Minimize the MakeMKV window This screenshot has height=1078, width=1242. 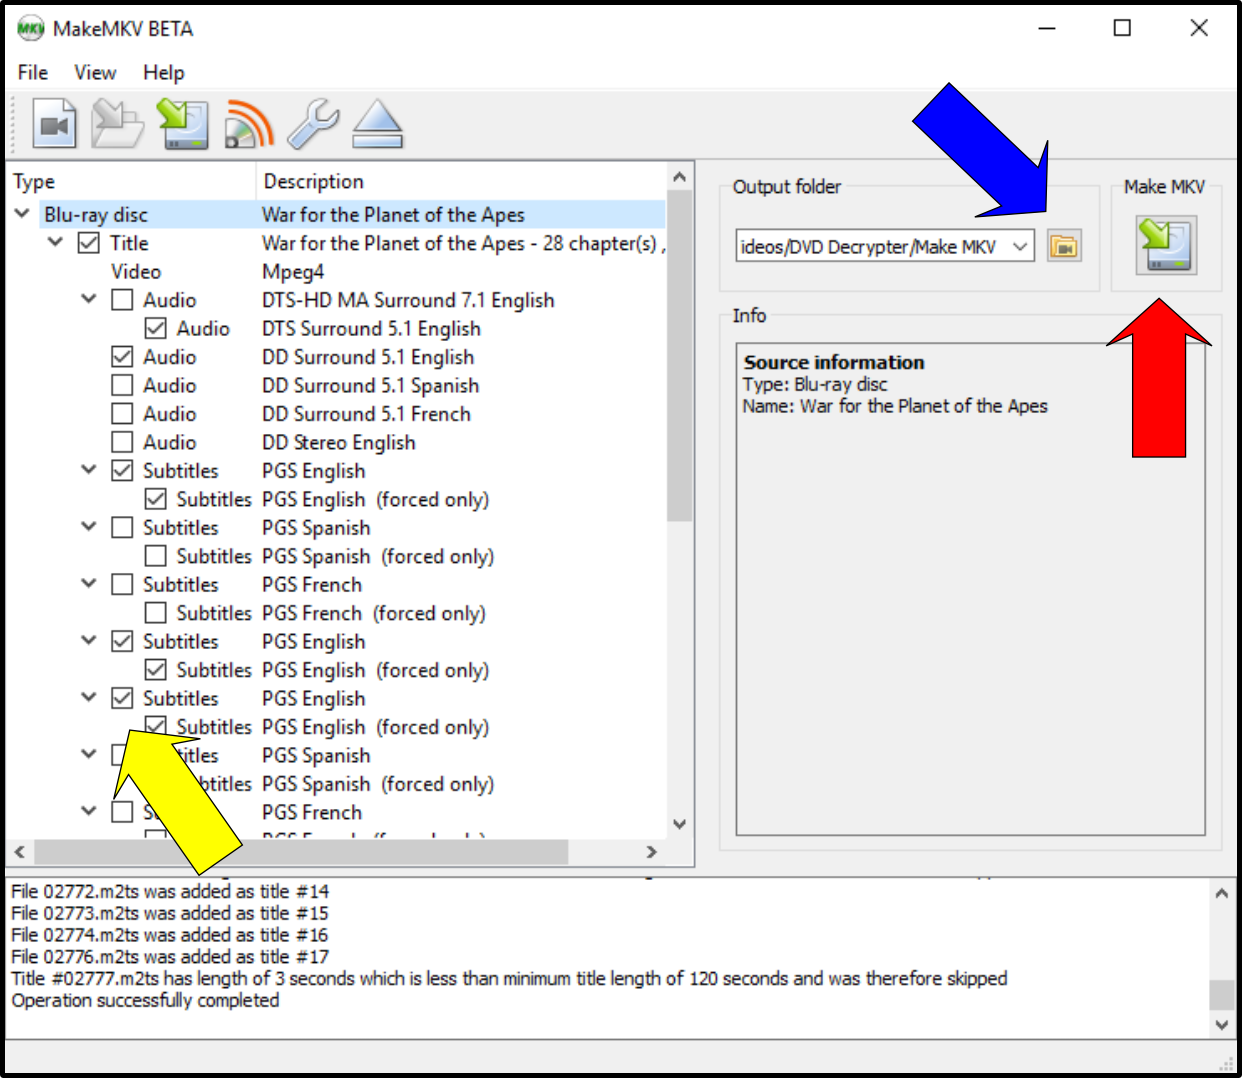pos(1047,28)
